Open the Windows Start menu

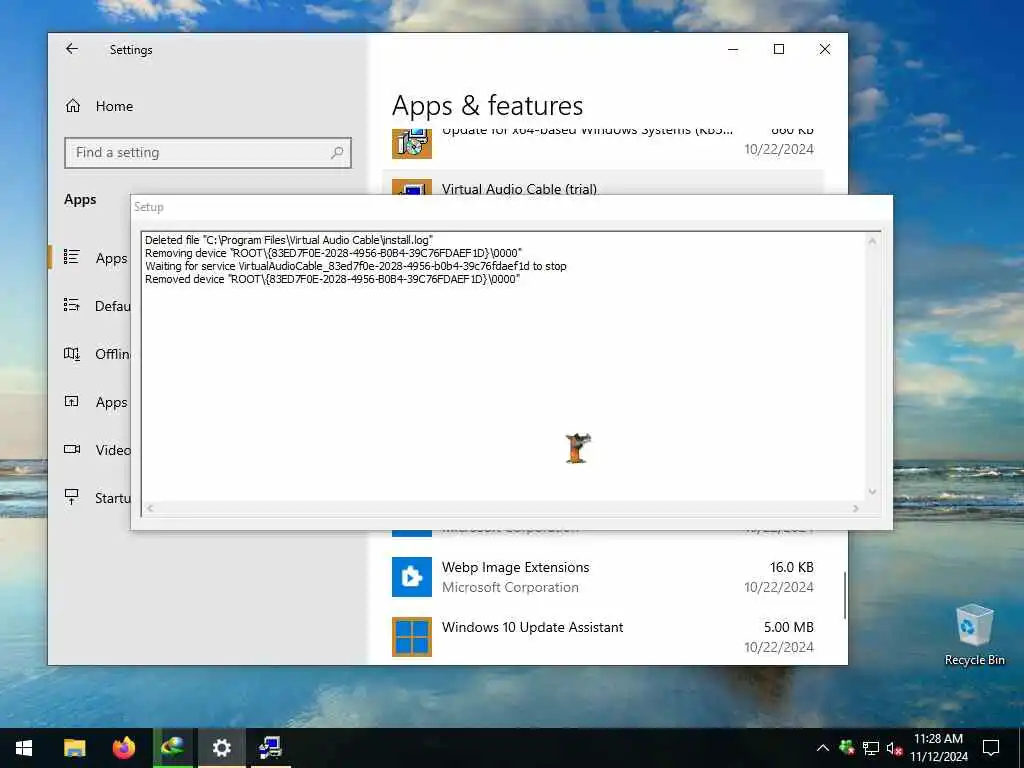coord(24,748)
